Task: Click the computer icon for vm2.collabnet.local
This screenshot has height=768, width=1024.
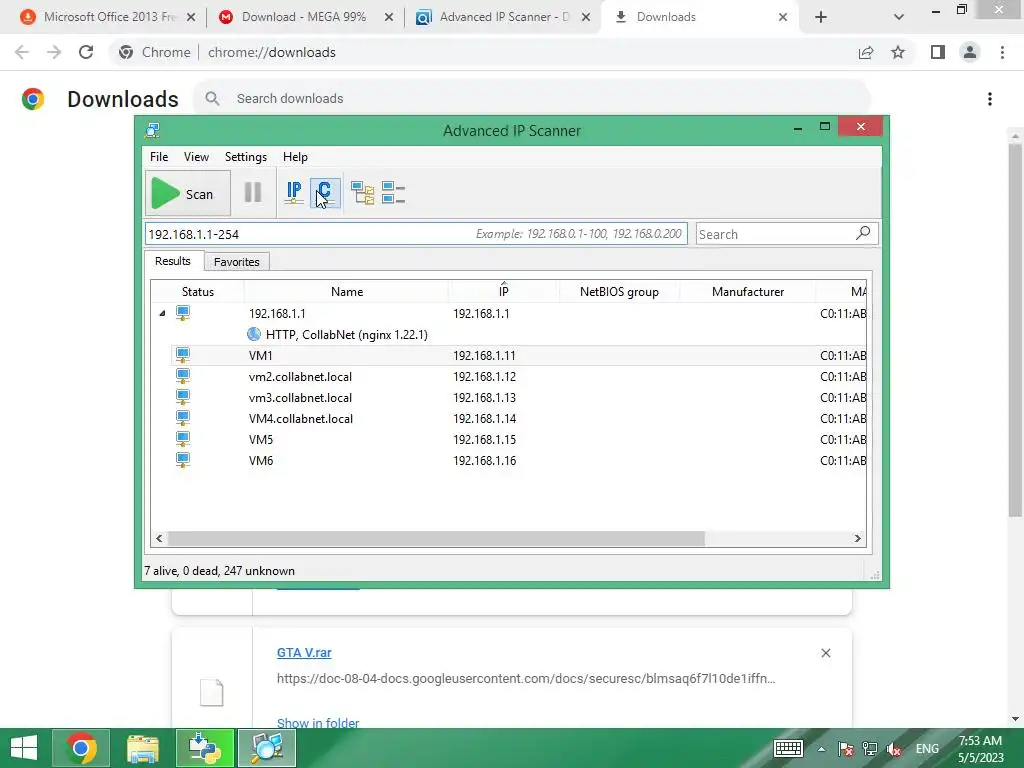Action: pyautogui.click(x=183, y=376)
